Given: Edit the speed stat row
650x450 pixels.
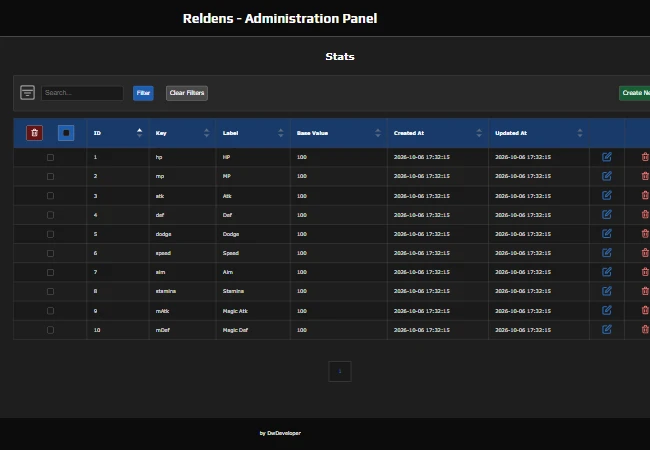Looking at the screenshot, I should (606, 252).
